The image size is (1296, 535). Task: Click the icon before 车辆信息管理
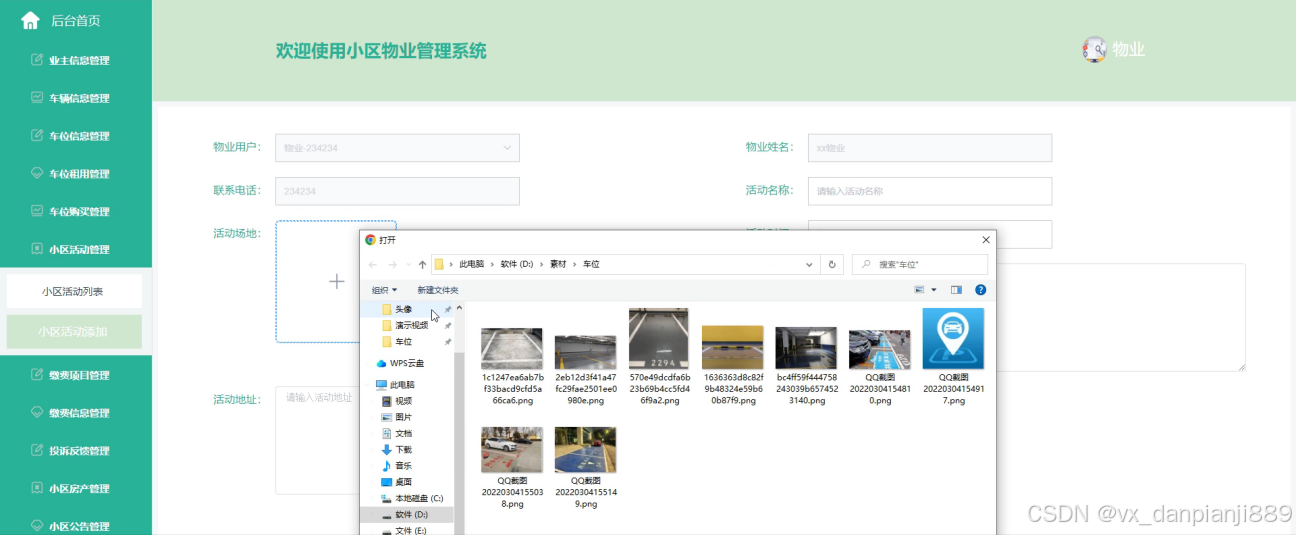click(x=38, y=98)
